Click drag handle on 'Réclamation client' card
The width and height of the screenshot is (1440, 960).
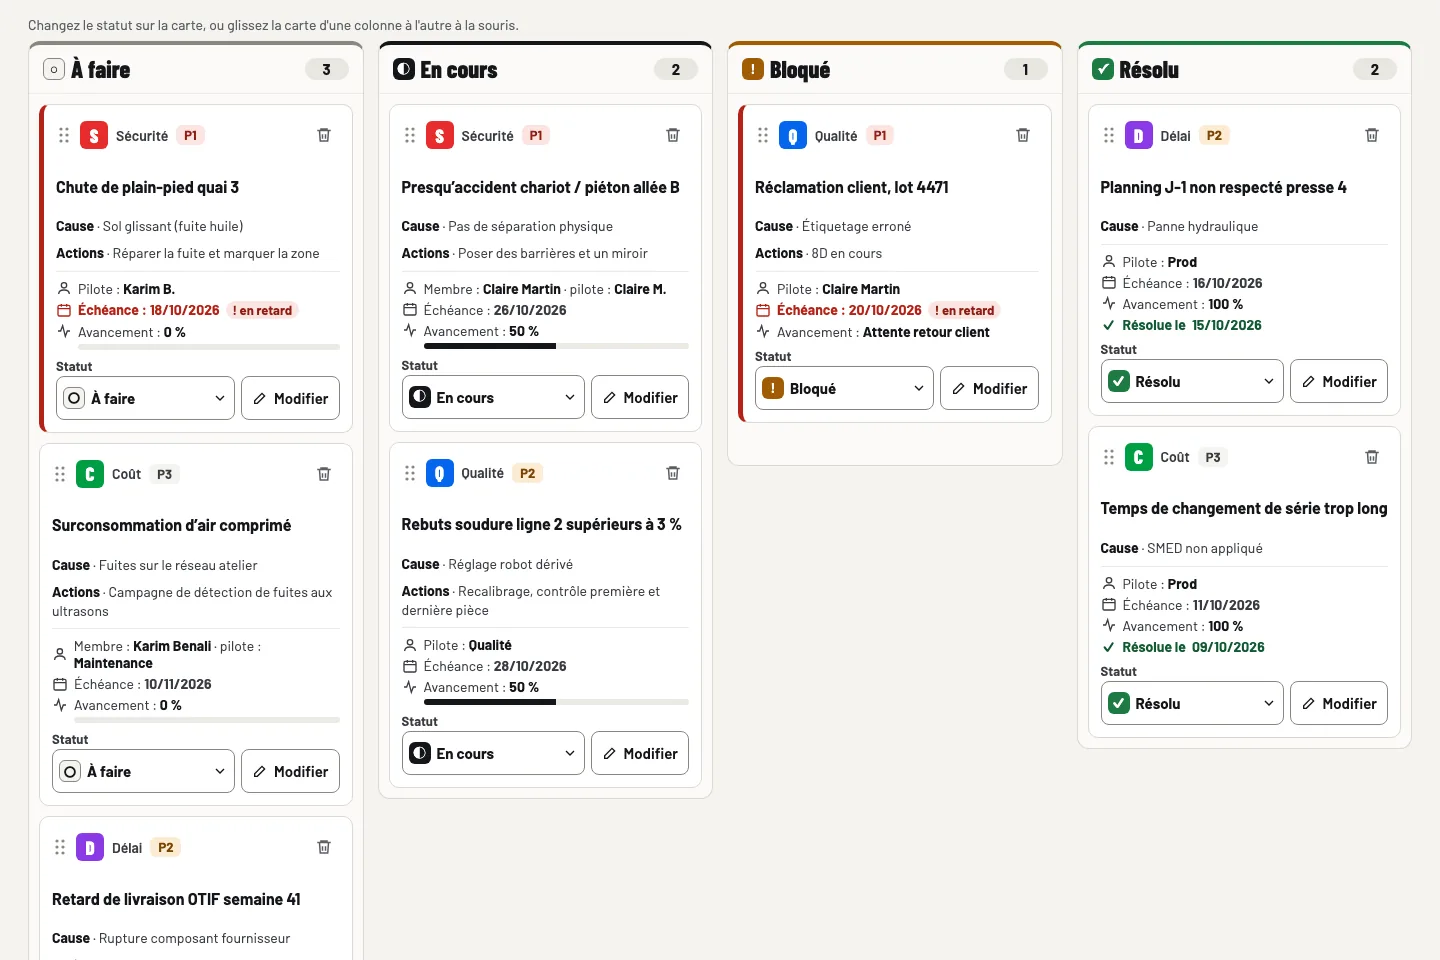pos(763,135)
